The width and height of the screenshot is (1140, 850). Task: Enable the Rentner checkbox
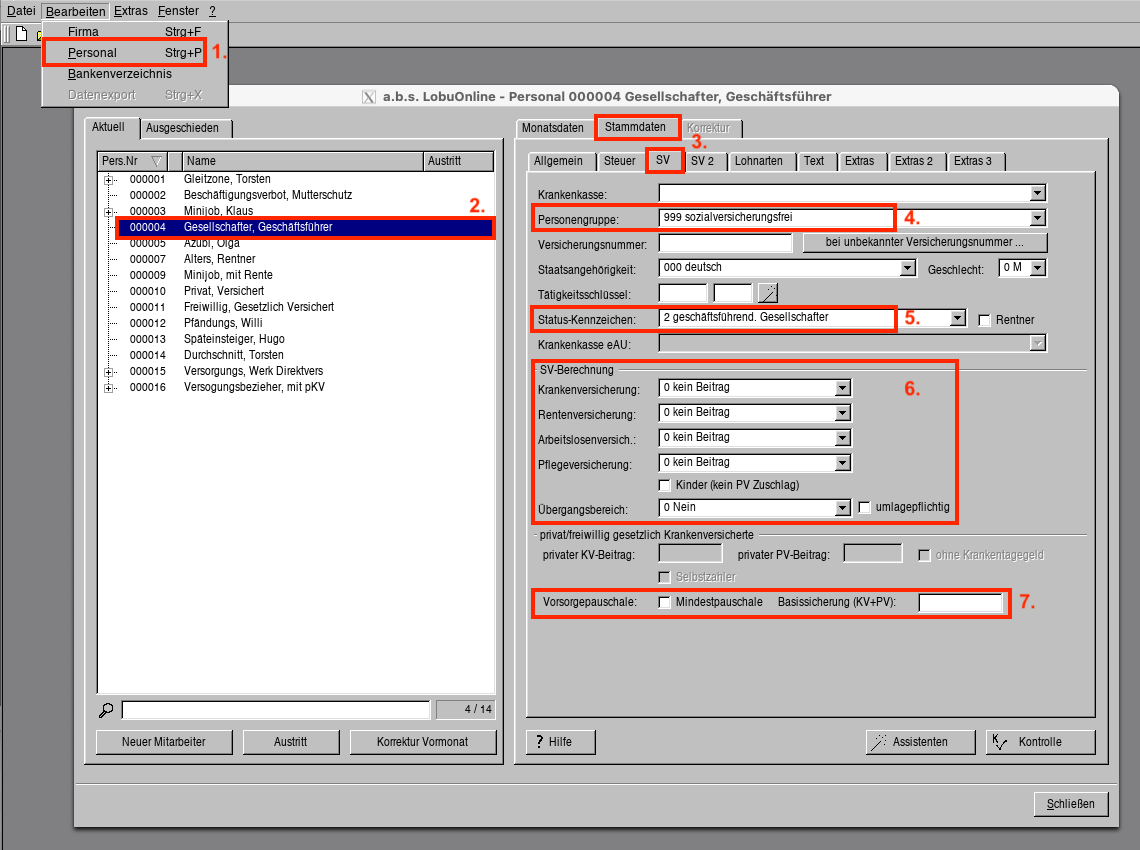[985, 320]
